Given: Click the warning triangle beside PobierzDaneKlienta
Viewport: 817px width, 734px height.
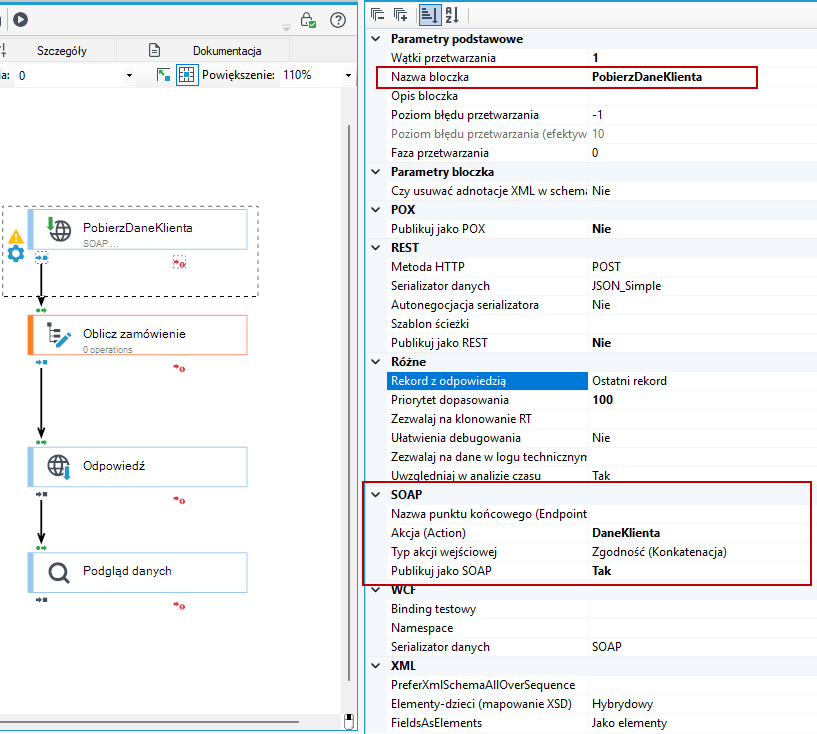Looking at the screenshot, I should coord(16,237).
